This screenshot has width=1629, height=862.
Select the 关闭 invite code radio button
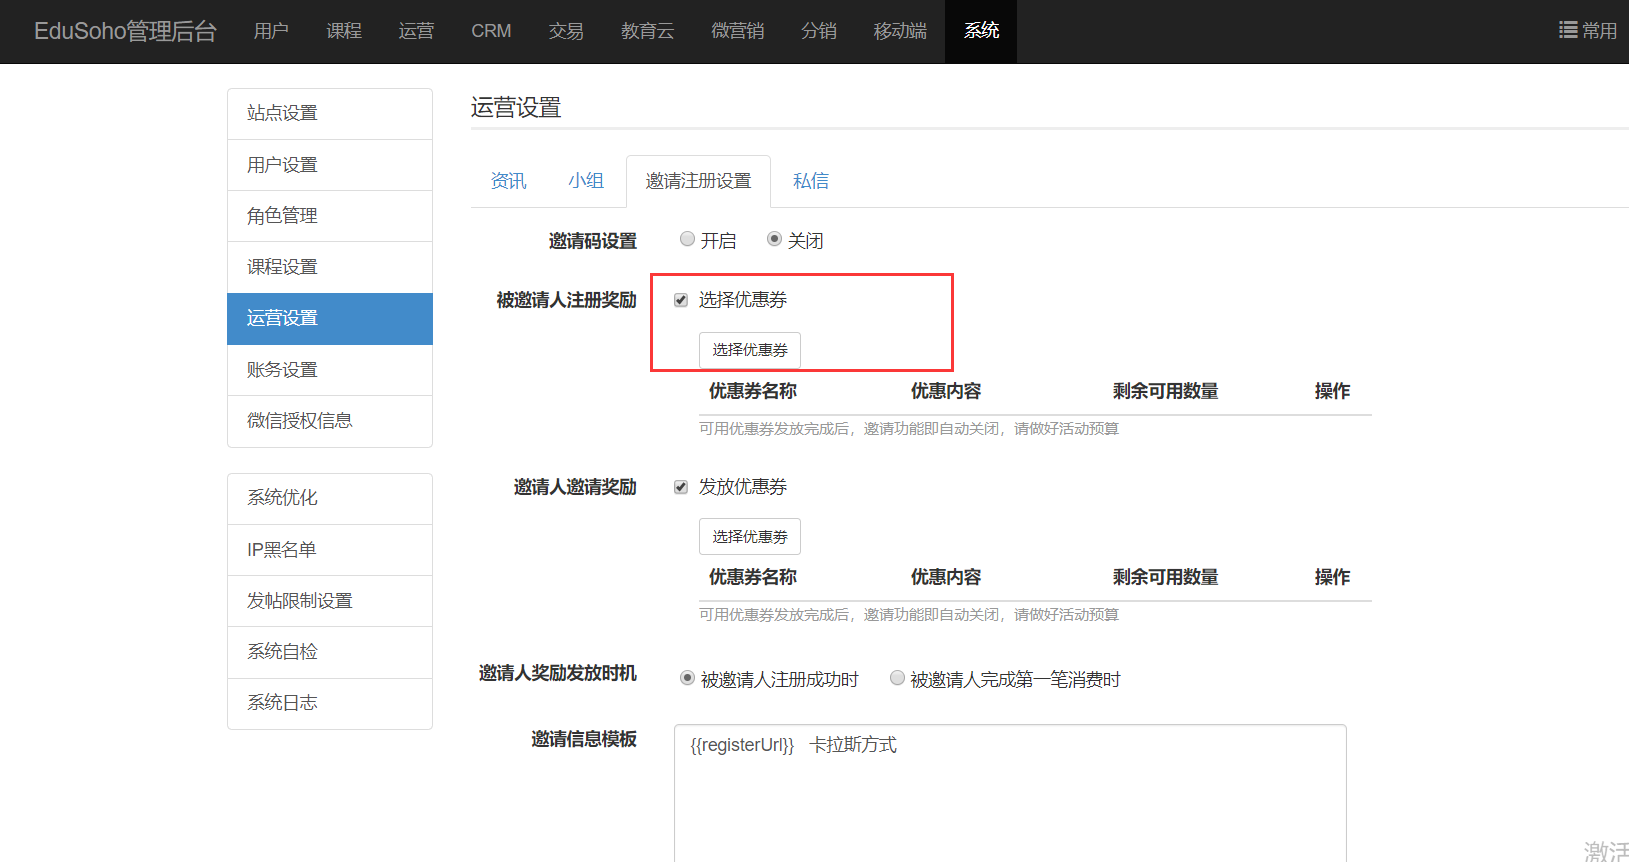(774, 239)
